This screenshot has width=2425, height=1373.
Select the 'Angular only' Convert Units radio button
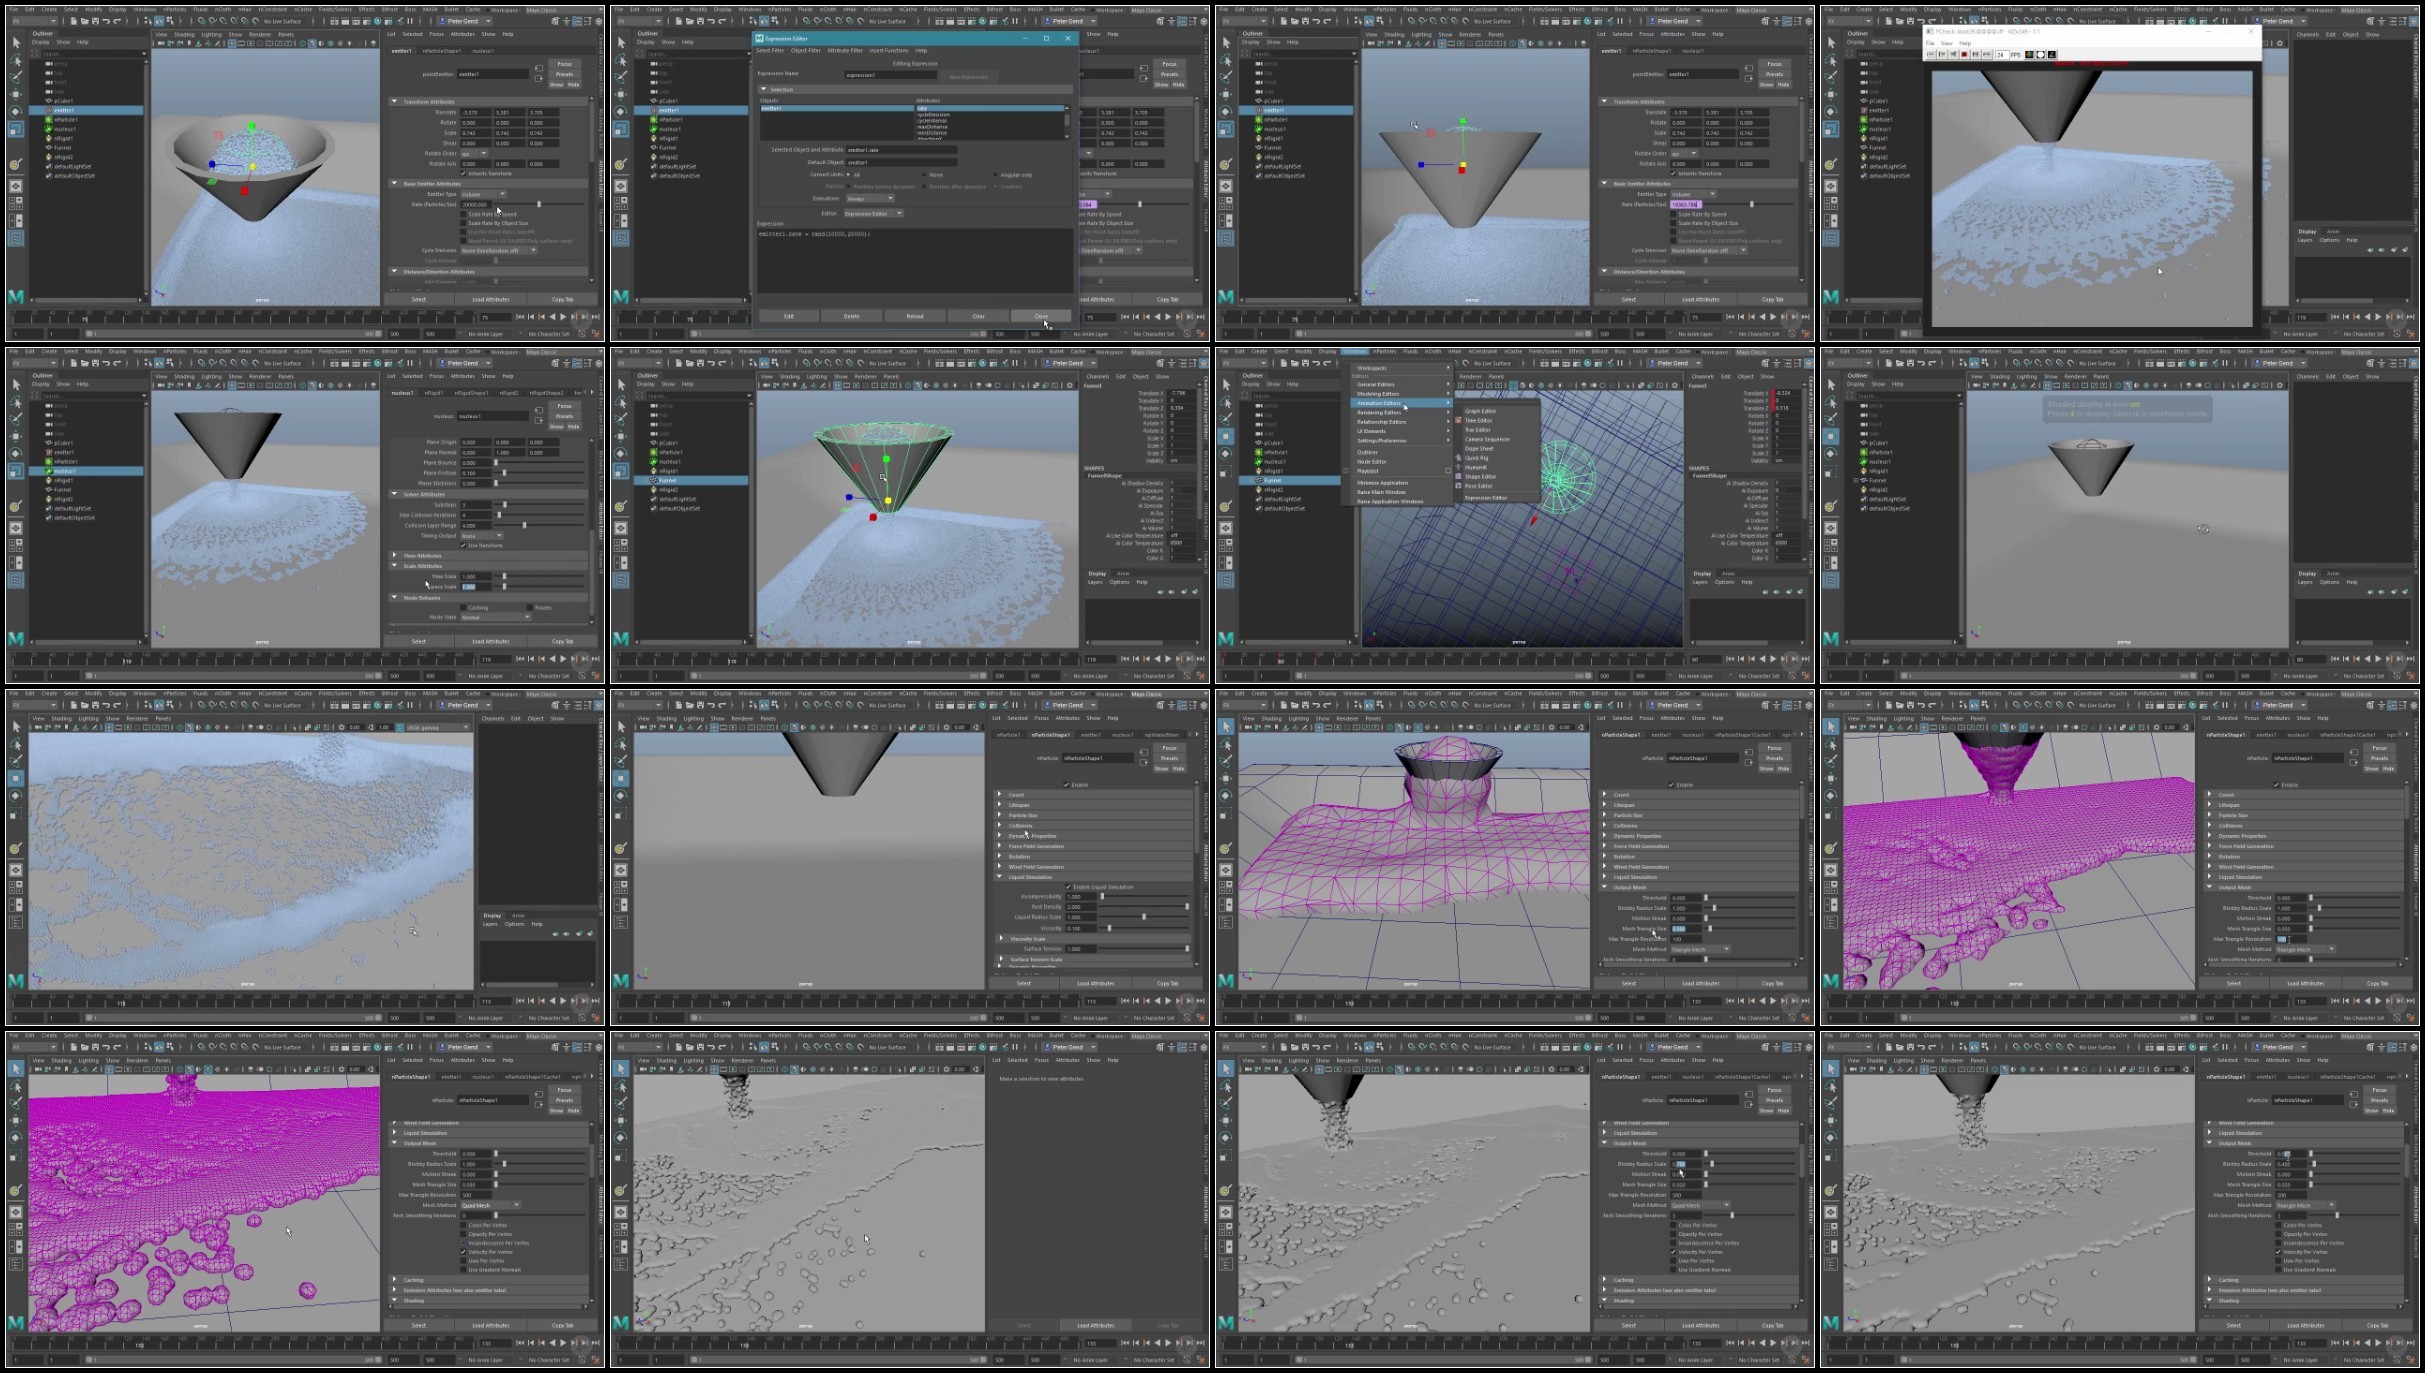pos(995,175)
